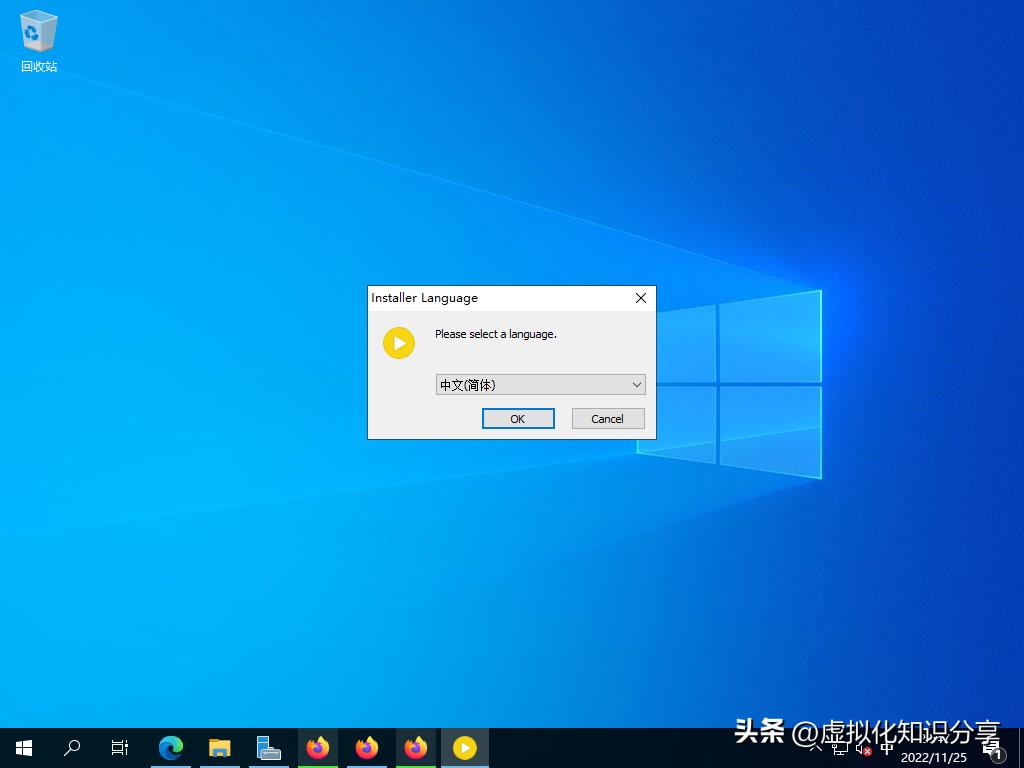Open the Start menu

coord(22,747)
